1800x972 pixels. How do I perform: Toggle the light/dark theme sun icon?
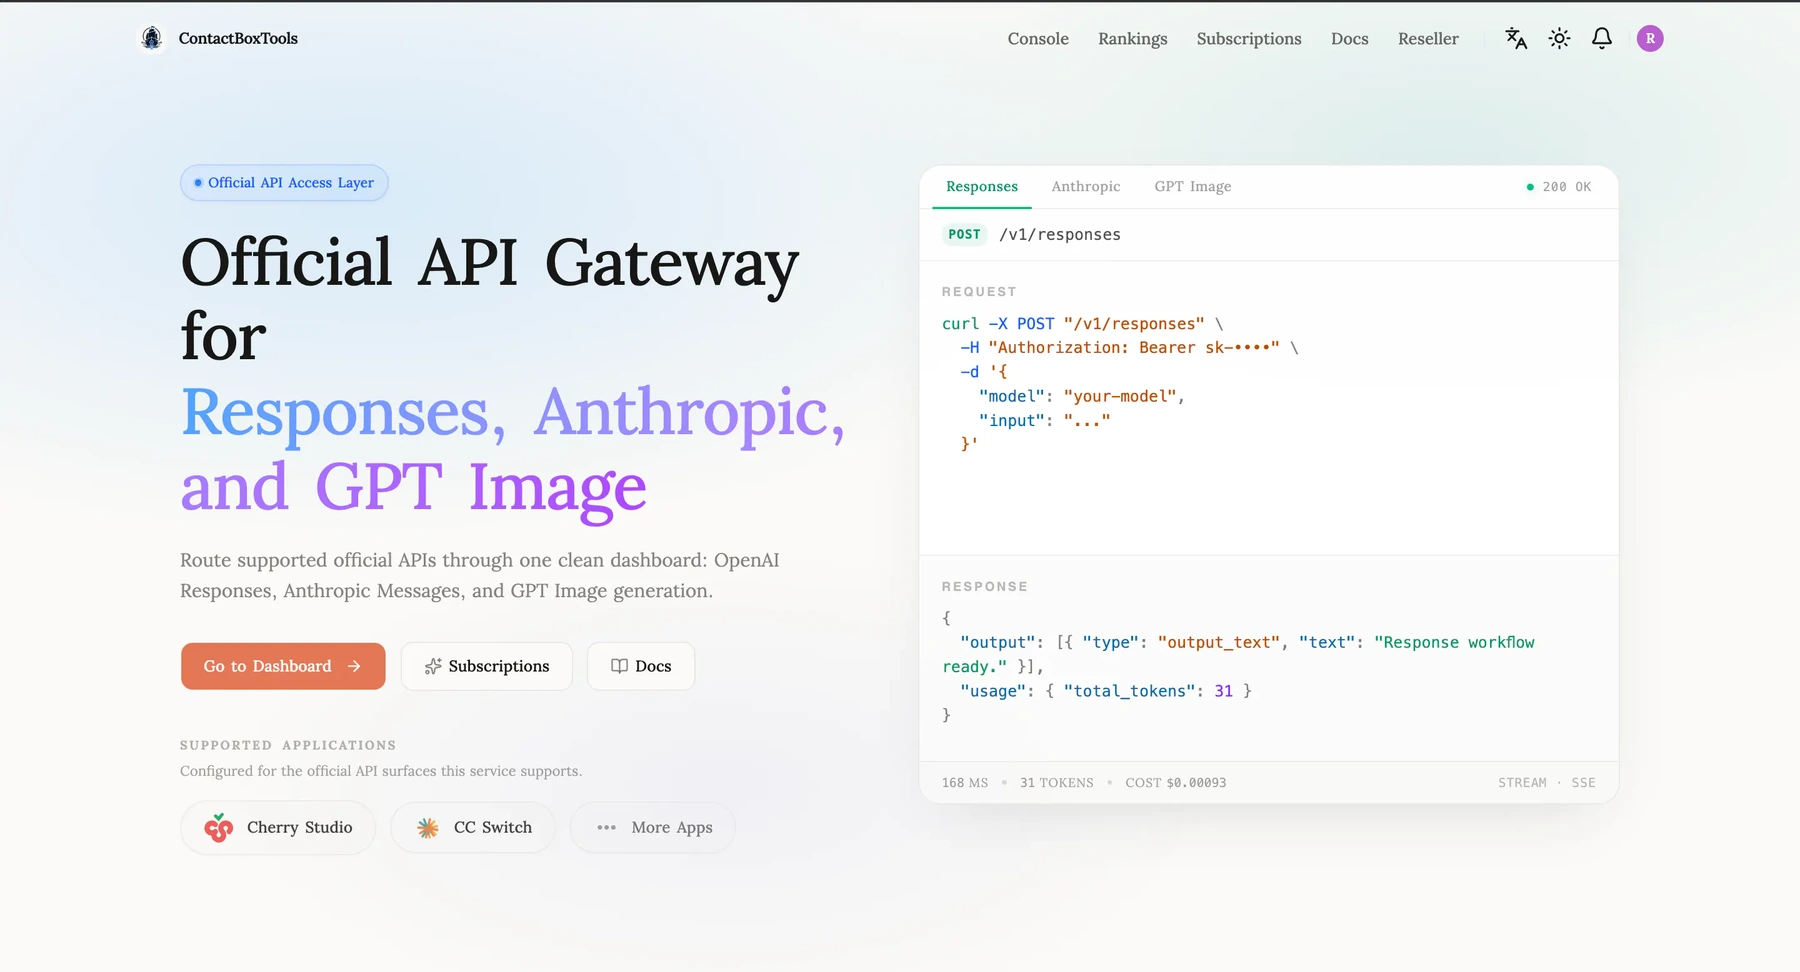[x=1559, y=38]
